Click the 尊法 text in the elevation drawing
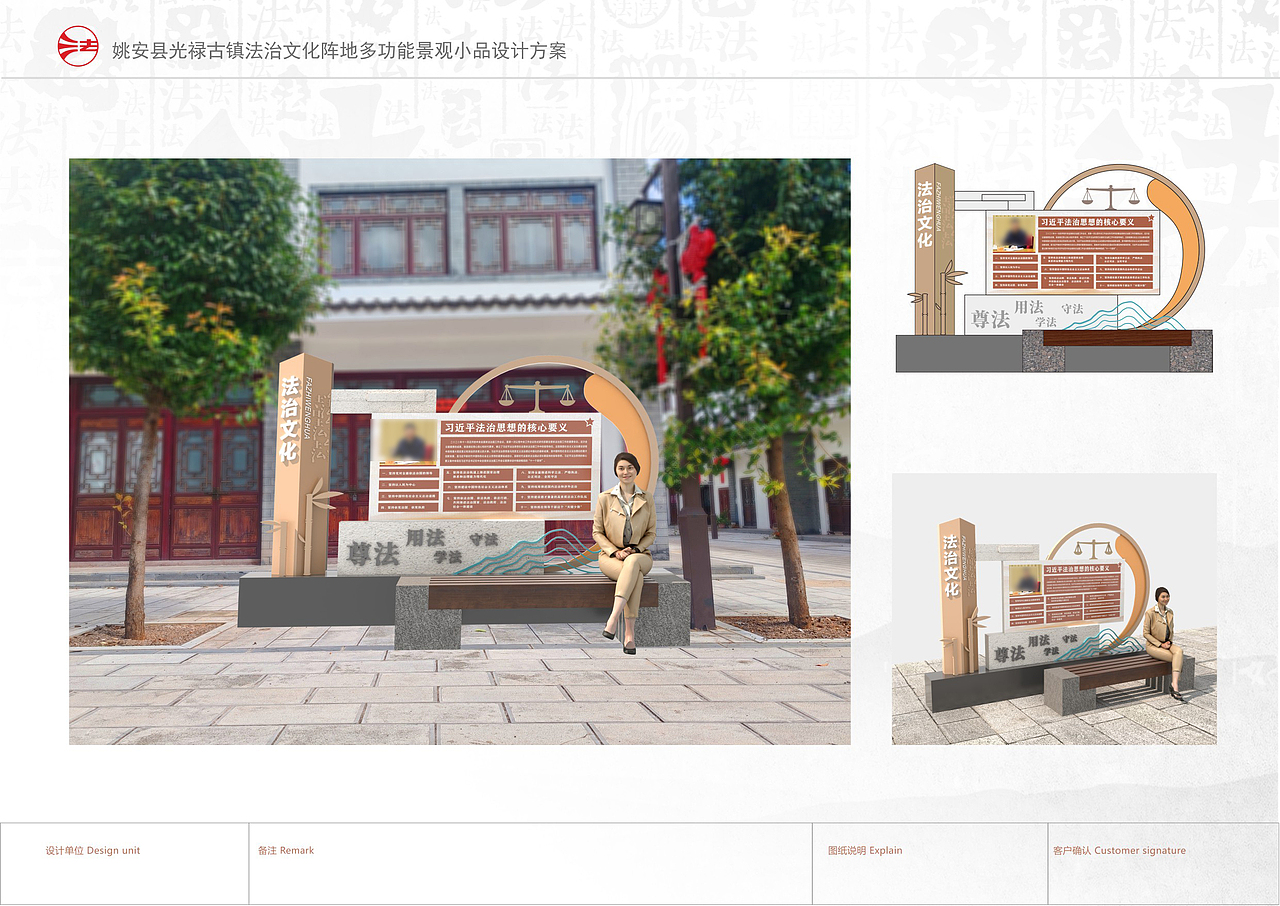This screenshot has height=906, width=1280. 991,319
